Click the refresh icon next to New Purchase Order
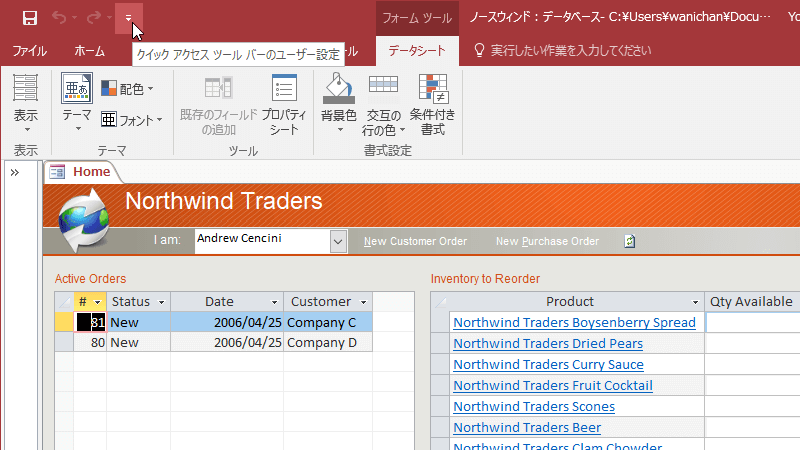Screen dimensions: 800x450 (630, 241)
